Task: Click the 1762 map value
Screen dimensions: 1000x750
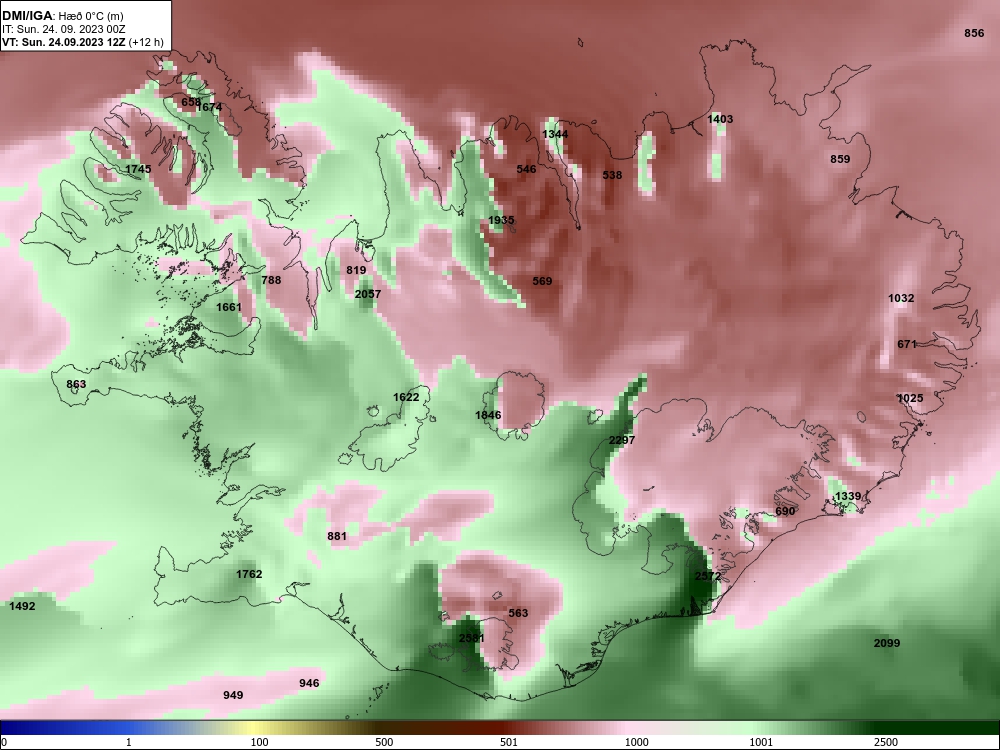Action: click(249, 574)
